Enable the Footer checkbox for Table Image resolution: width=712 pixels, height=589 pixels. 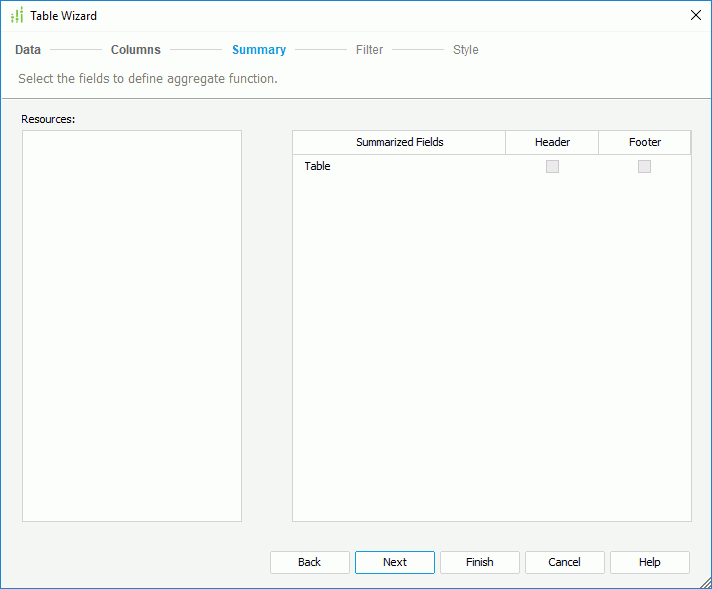coord(644,167)
